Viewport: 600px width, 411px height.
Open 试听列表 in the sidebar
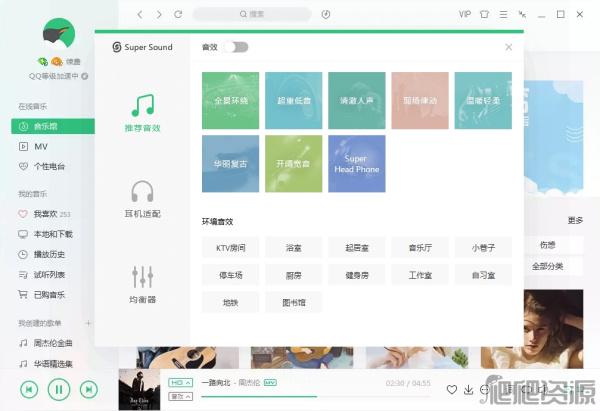pos(42,275)
